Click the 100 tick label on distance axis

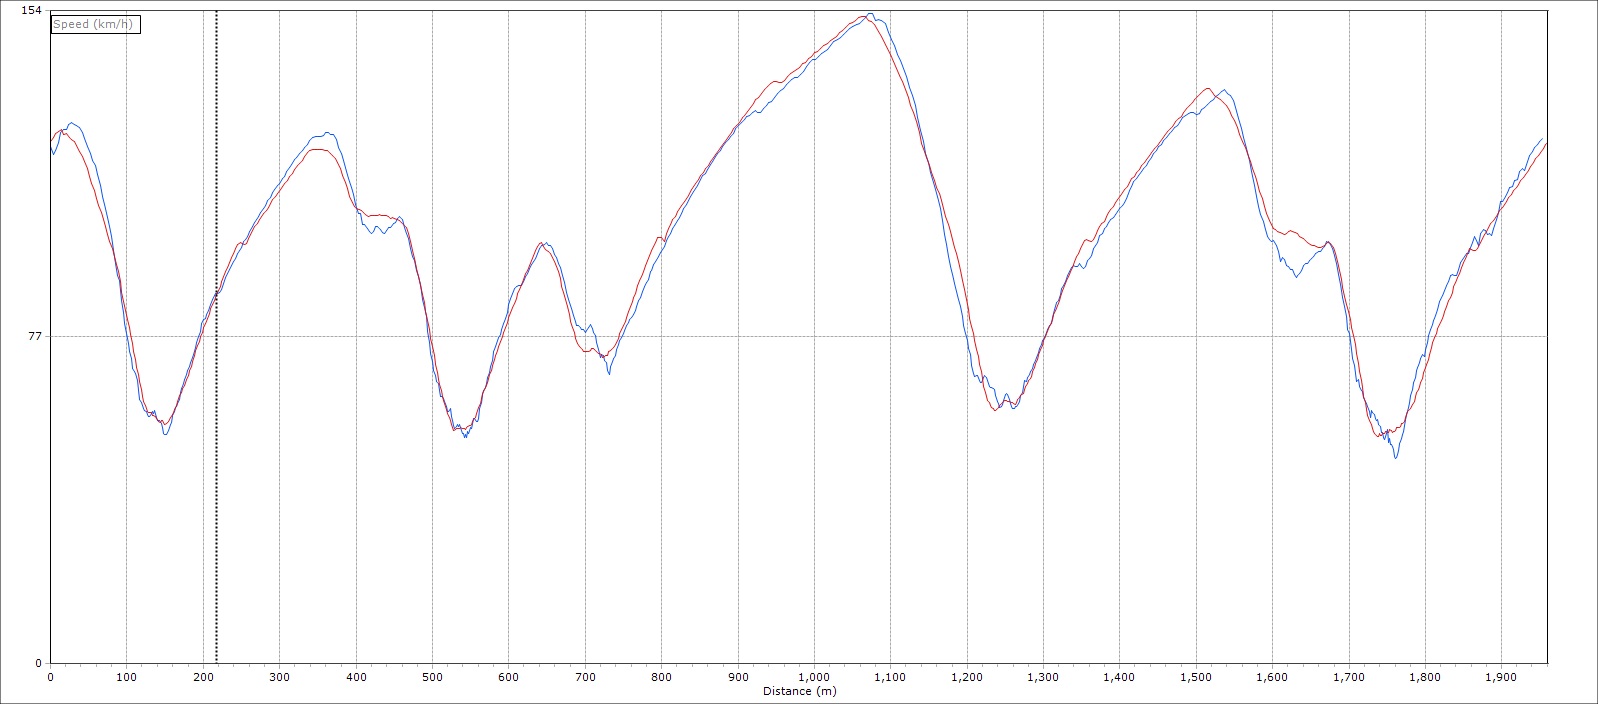pyautogui.click(x=126, y=677)
